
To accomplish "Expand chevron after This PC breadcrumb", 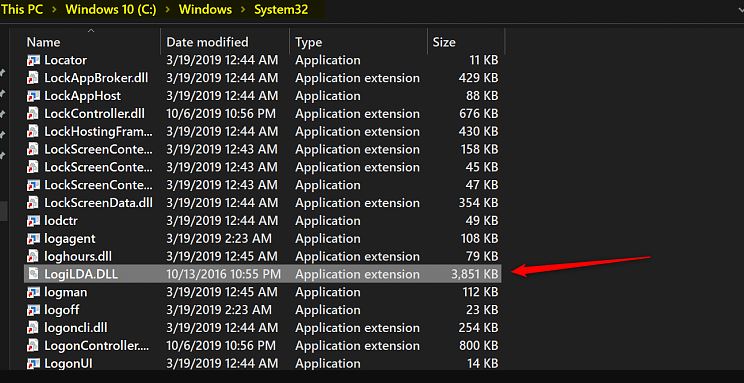I will tap(54, 10).
